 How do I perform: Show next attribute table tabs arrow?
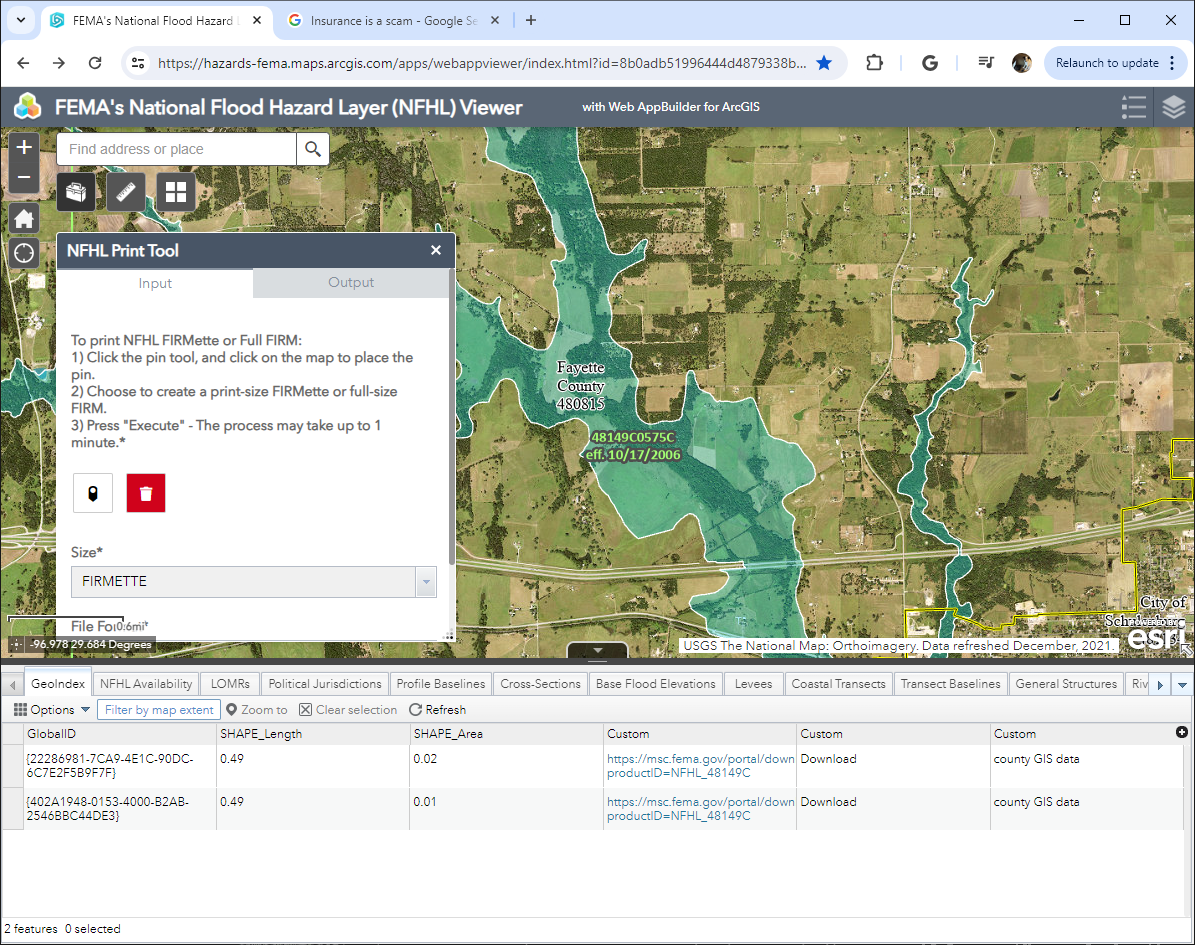1161,684
